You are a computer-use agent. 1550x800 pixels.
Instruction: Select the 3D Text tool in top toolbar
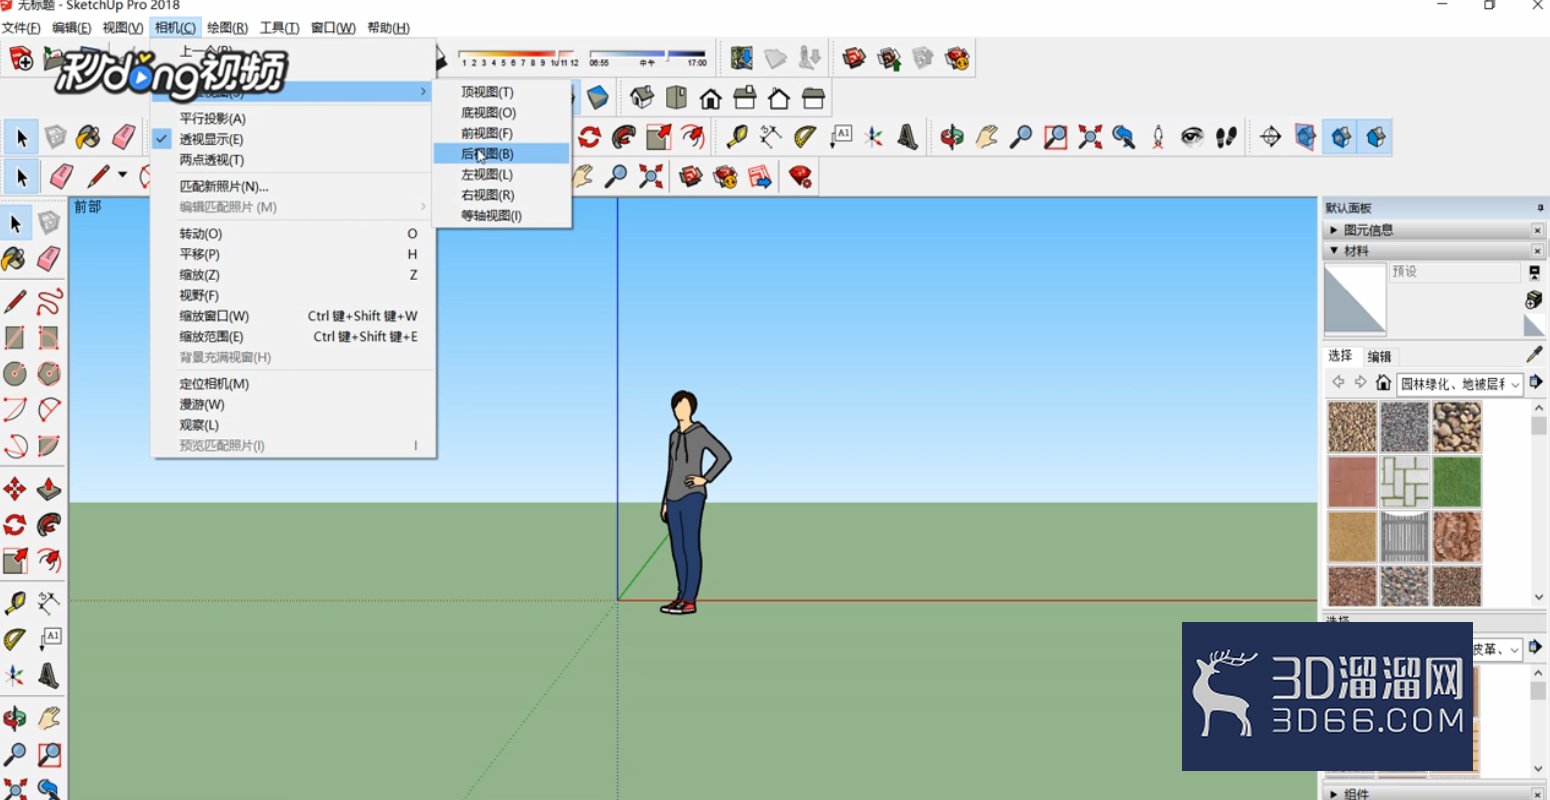[x=908, y=137]
